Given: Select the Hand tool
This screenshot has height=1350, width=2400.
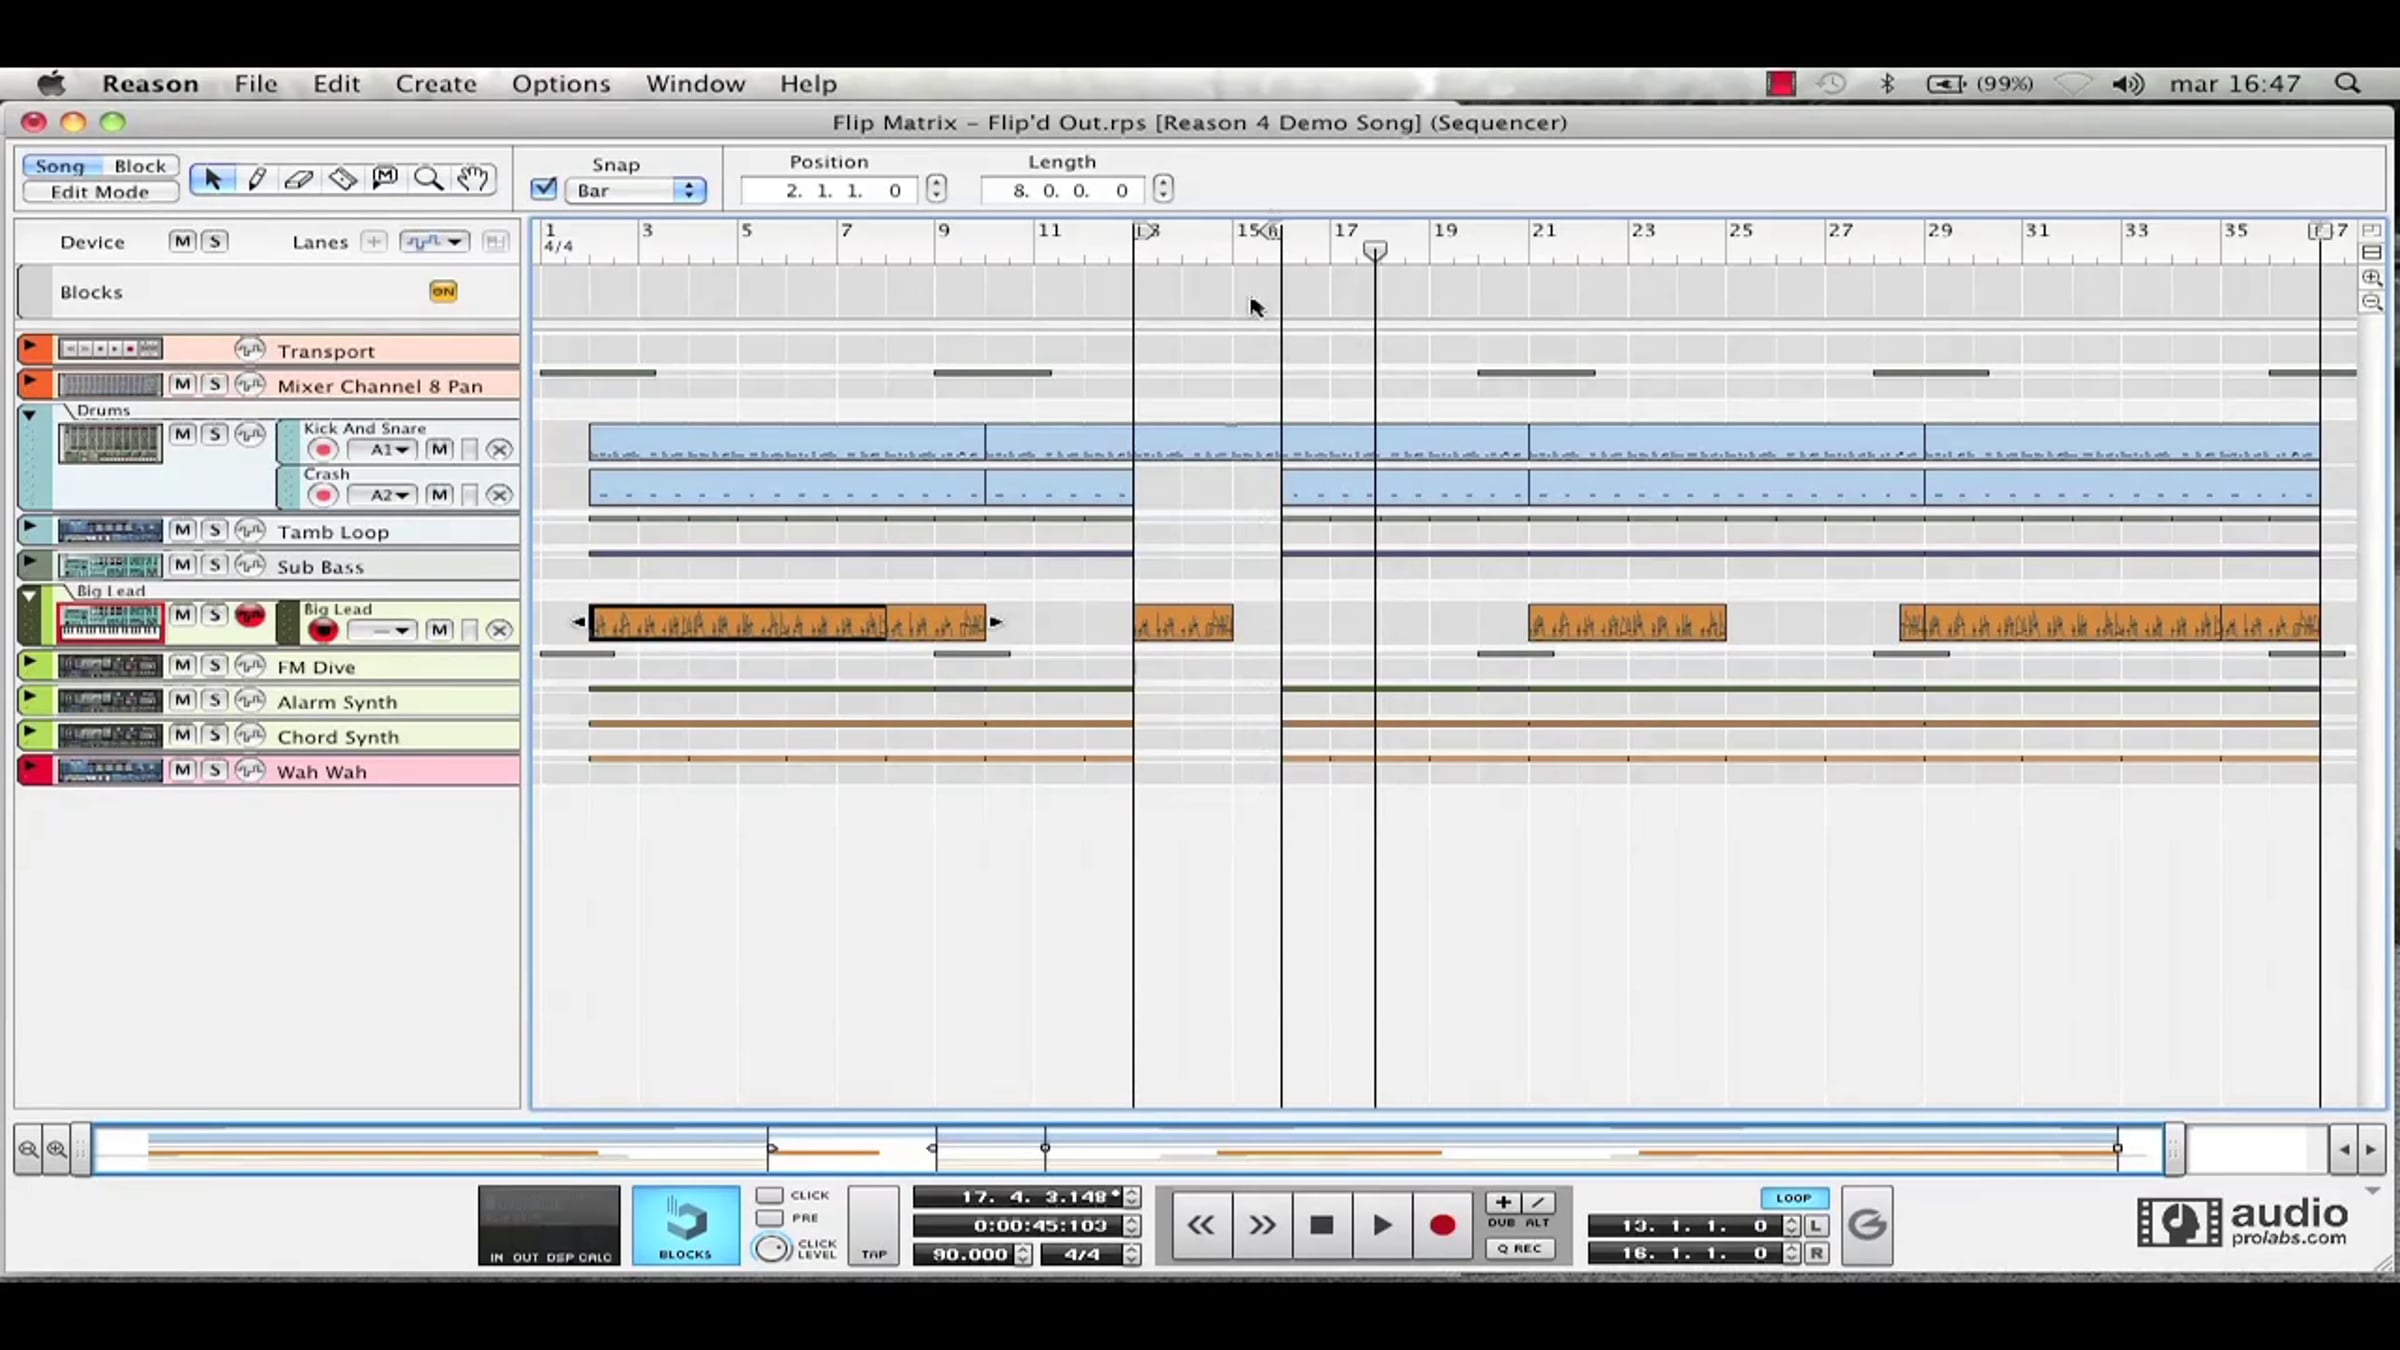Looking at the screenshot, I should [473, 179].
